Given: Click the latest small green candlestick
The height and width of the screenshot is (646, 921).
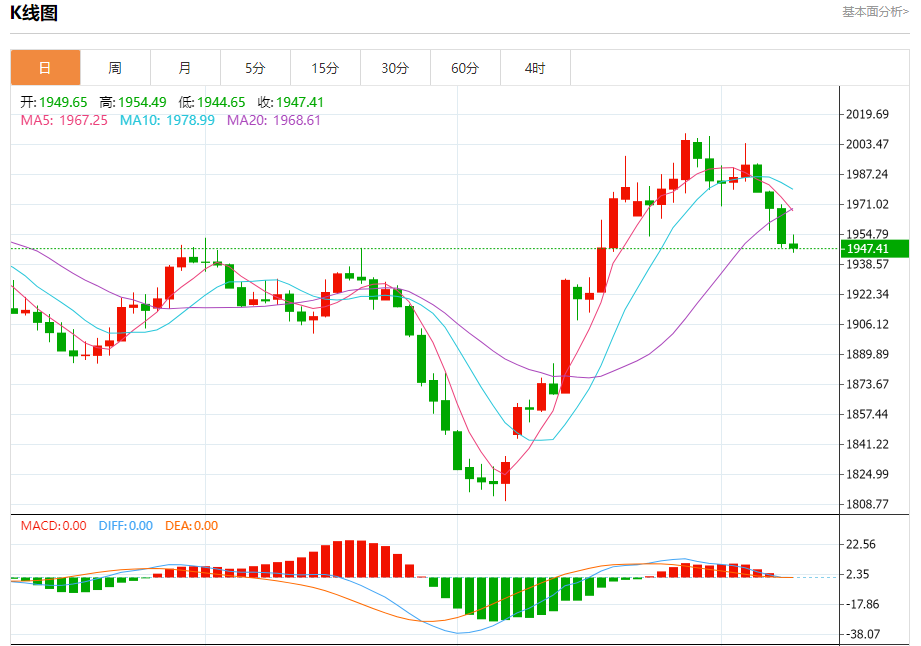Looking at the screenshot, I should pos(794,246).
